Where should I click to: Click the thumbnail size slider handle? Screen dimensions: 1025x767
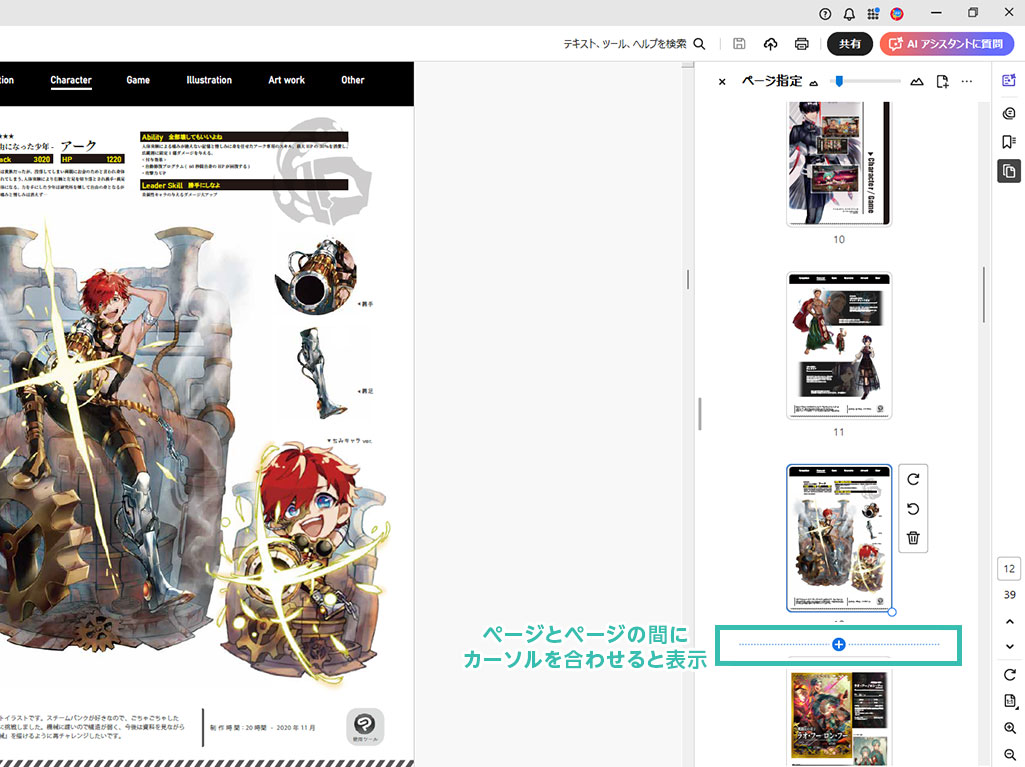pyautogui.click(x=840, y=81)
